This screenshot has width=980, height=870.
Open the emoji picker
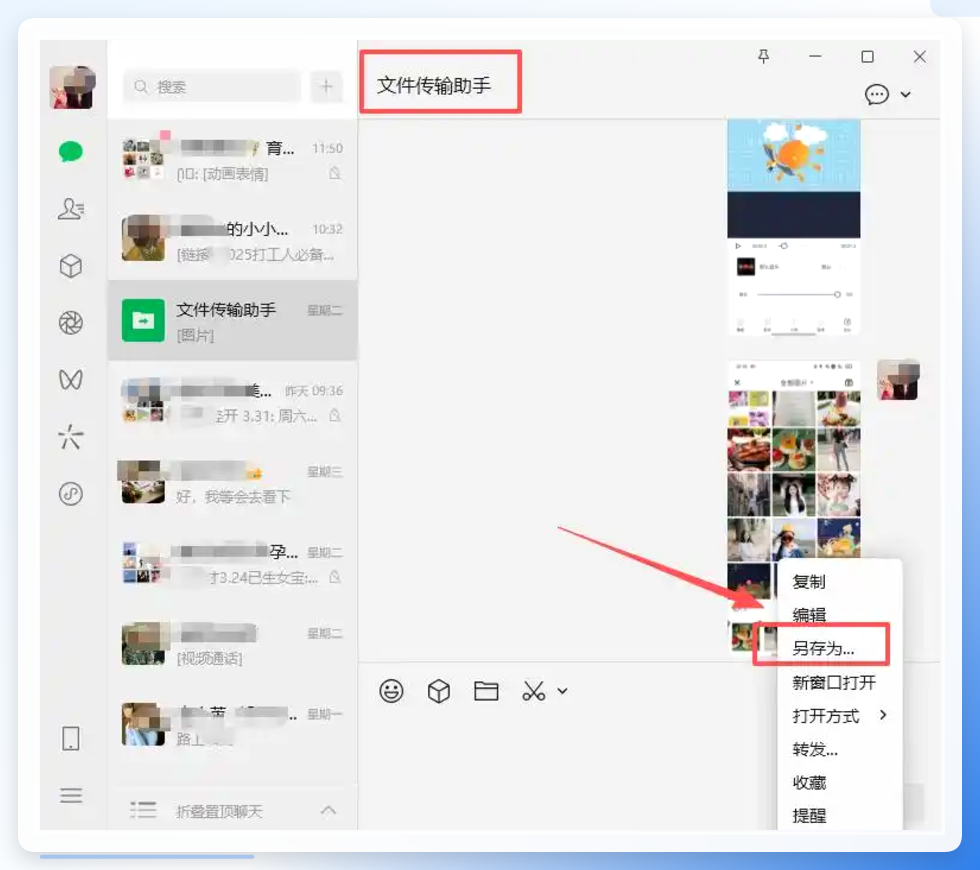click(x=391, y=691)
